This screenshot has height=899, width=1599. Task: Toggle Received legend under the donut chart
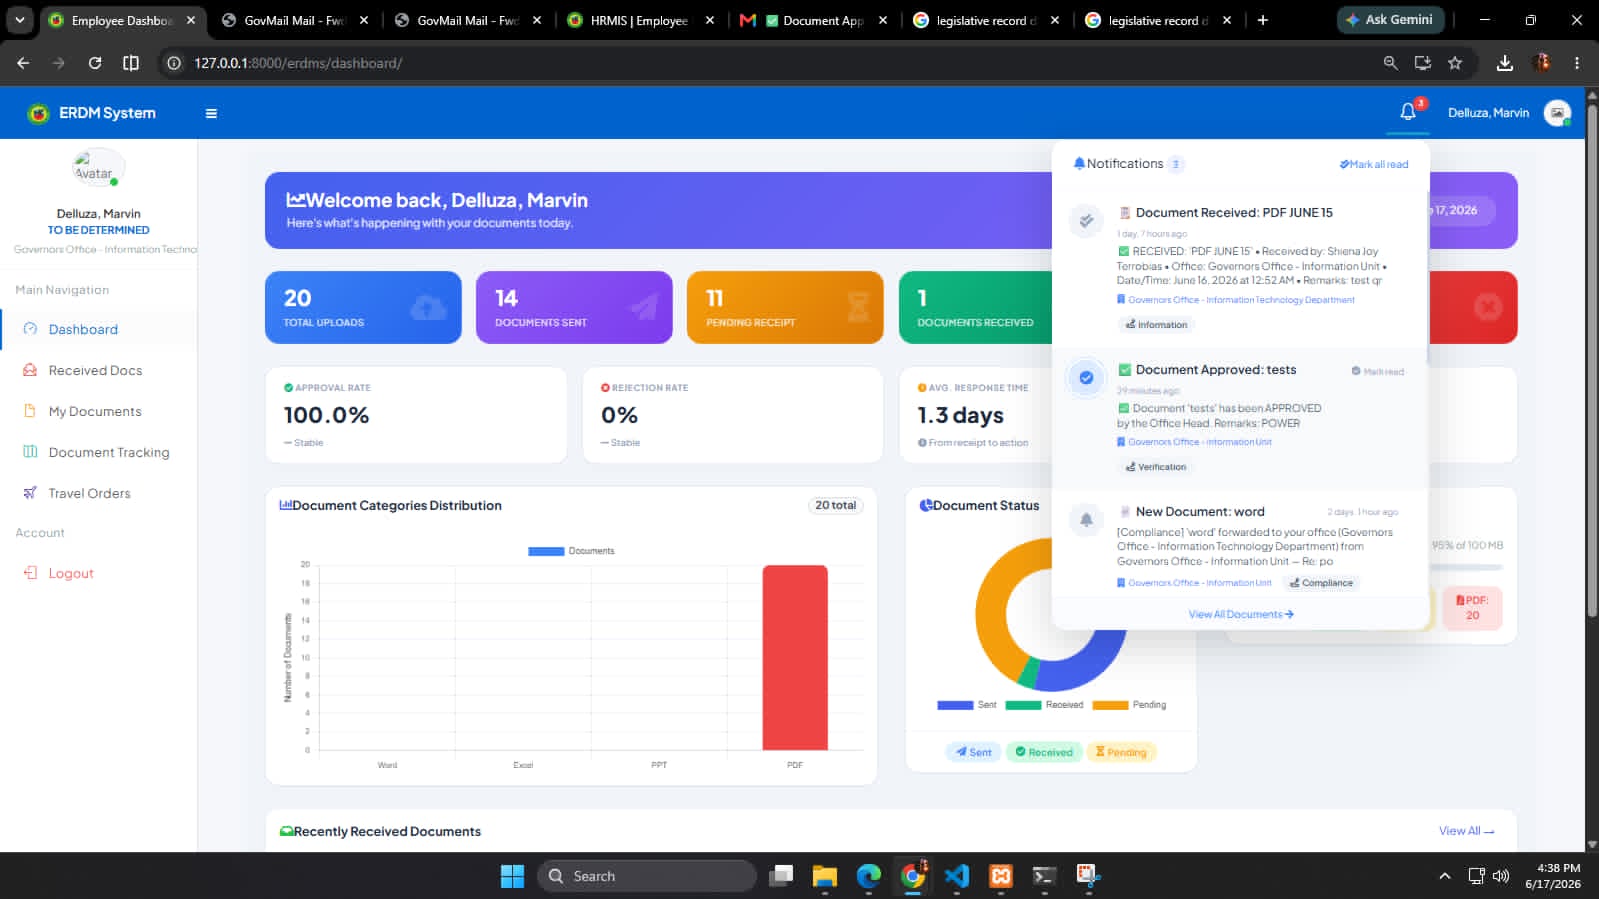pyautogui.click(x=1044, y=705)
